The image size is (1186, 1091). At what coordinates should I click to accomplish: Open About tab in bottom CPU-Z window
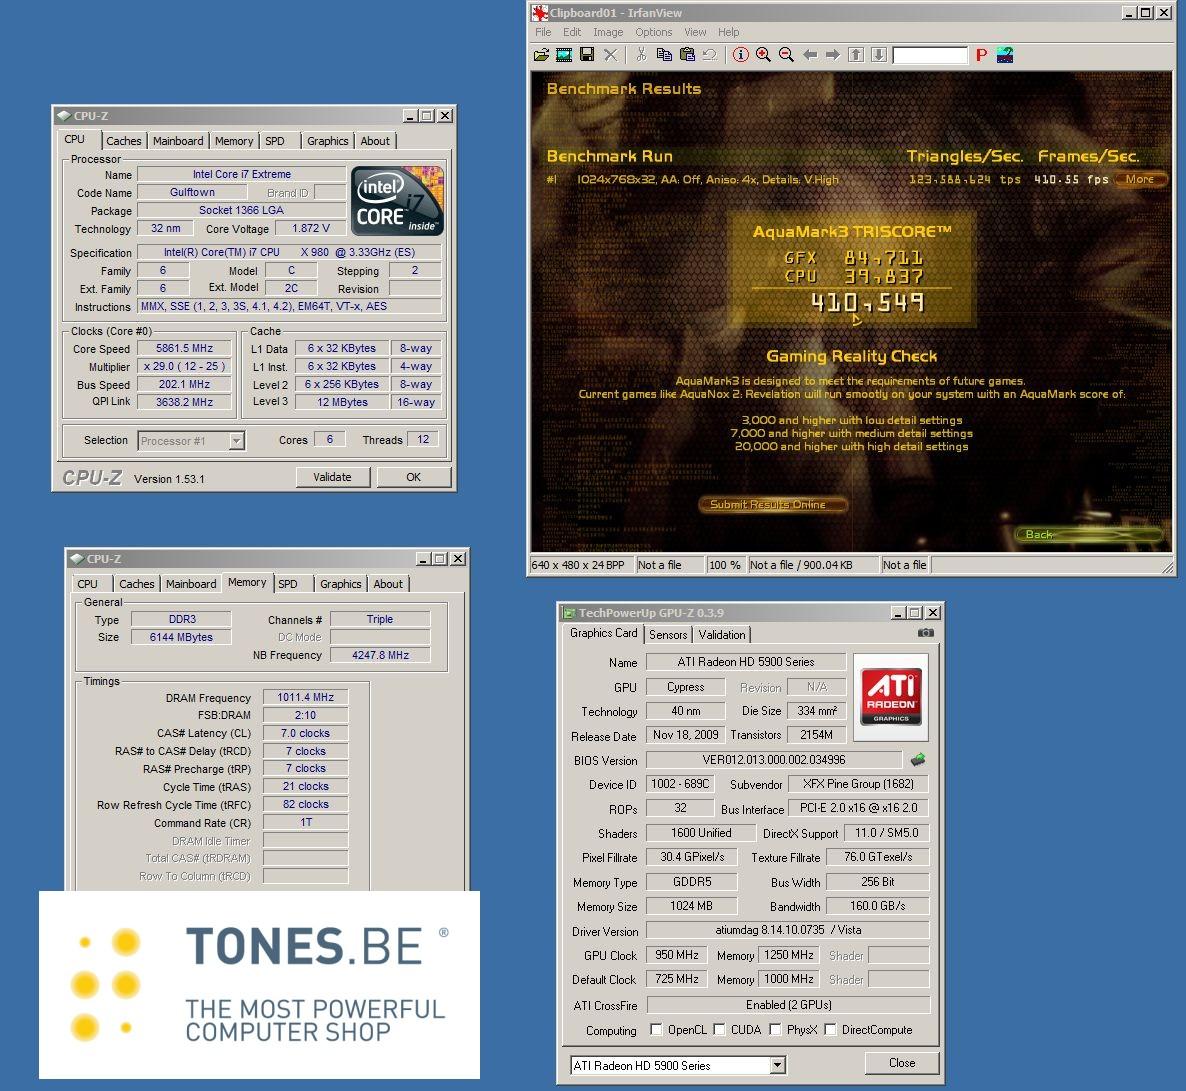[388, 584]
